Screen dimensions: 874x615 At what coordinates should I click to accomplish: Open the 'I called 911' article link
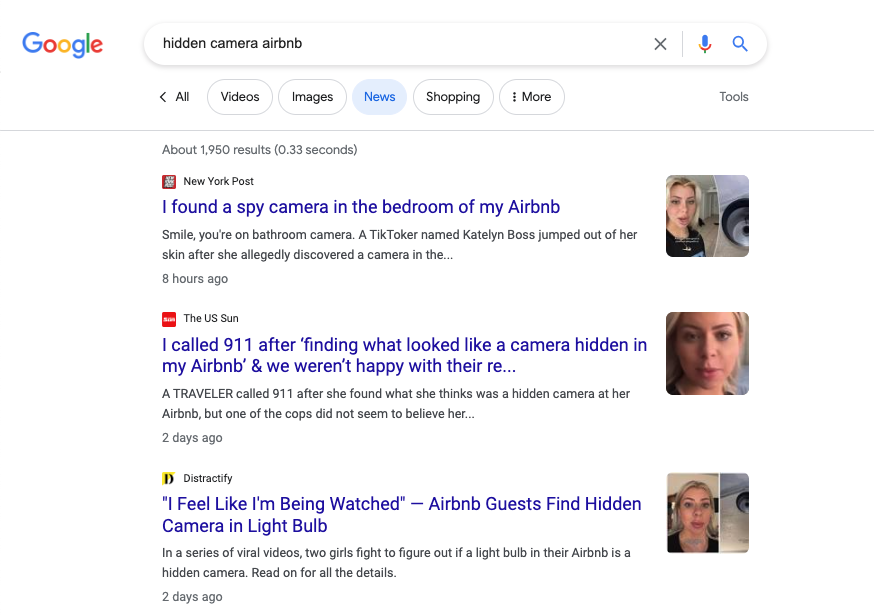(x=404, y=355)
